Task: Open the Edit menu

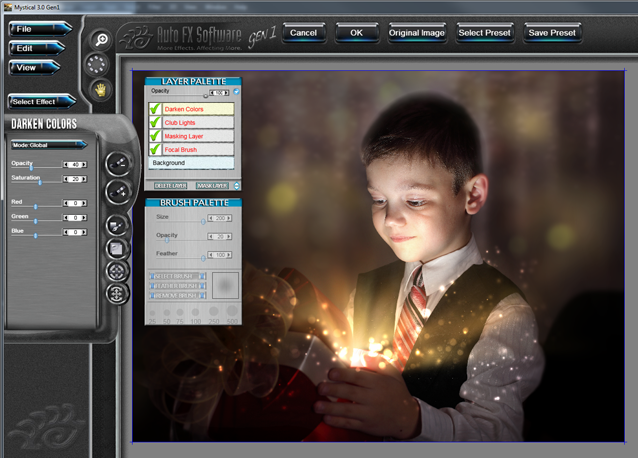Action: [x=37, y=48]
